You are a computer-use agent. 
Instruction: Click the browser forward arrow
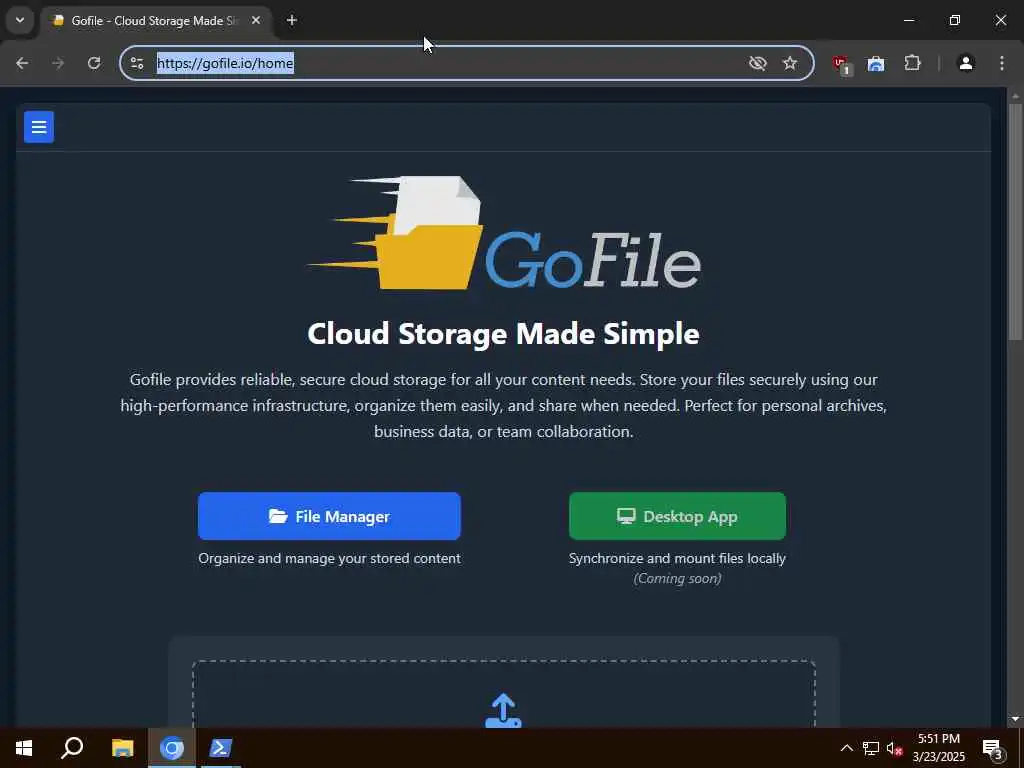tap(58, 63)
